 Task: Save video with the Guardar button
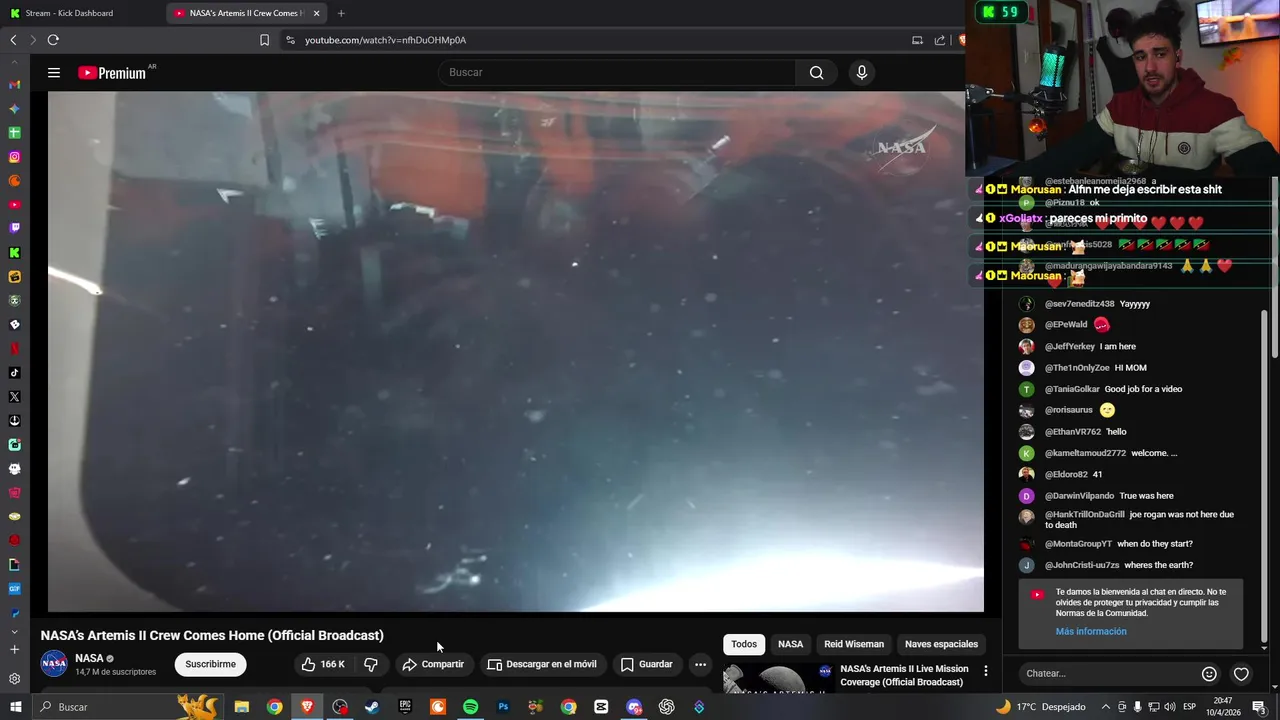pos(646,664)
